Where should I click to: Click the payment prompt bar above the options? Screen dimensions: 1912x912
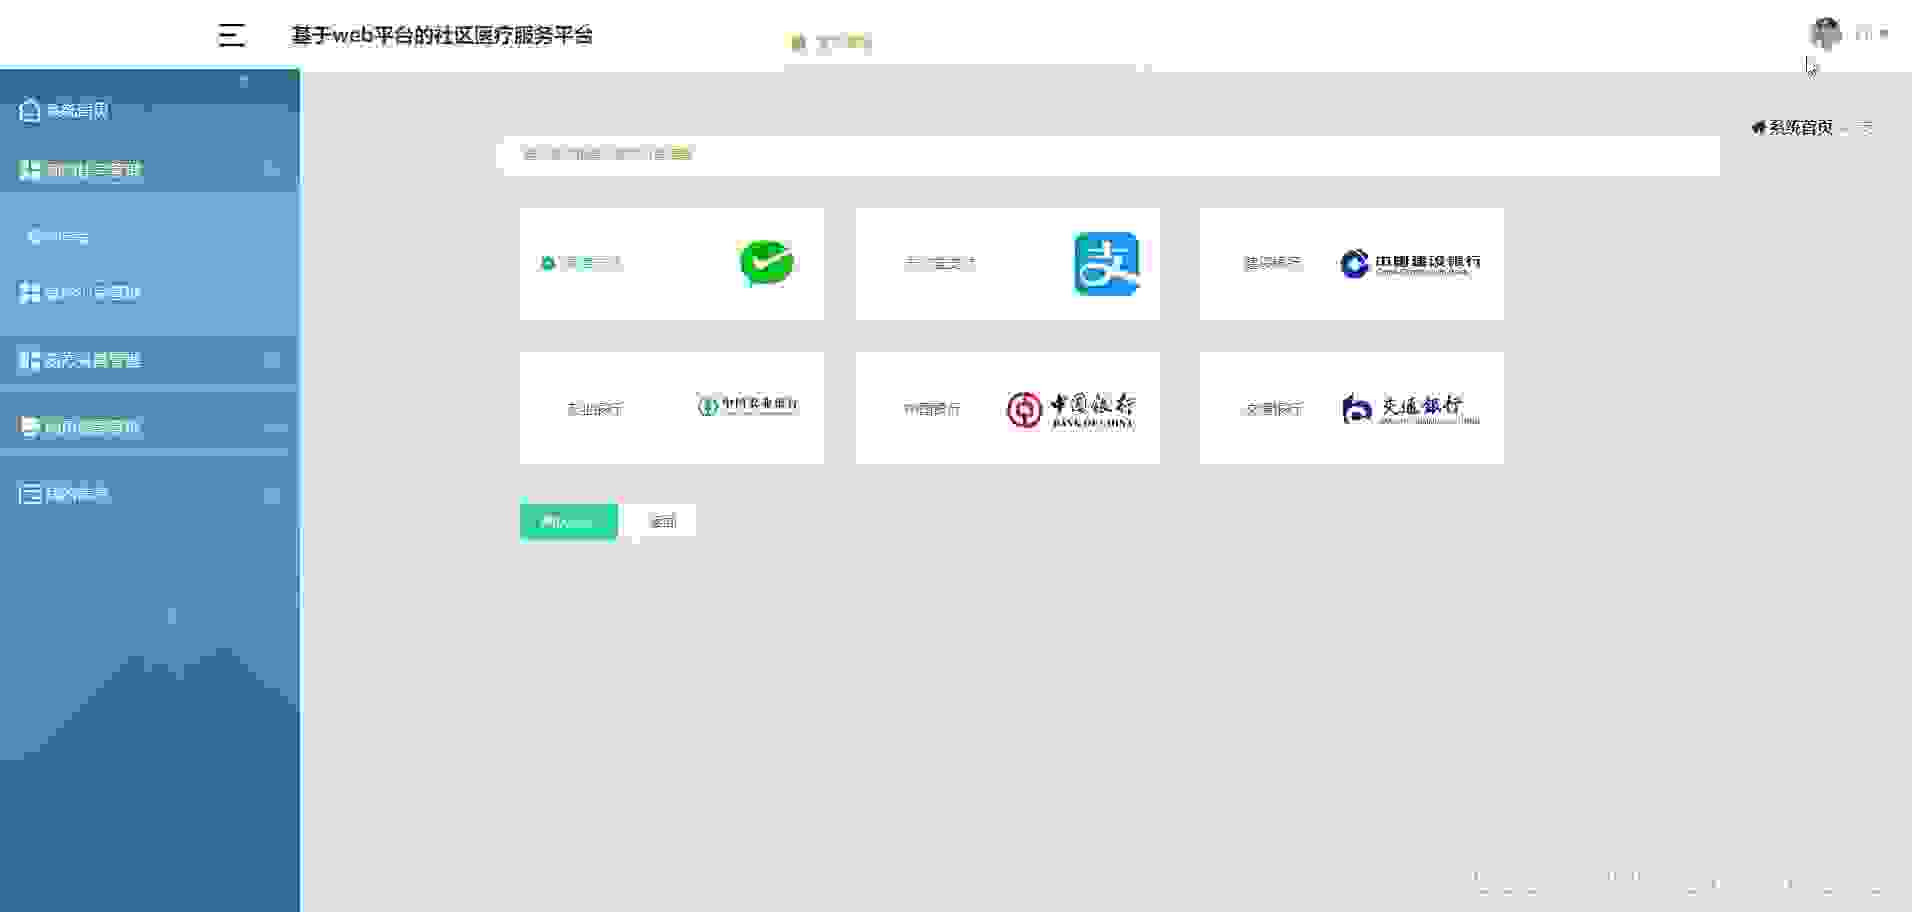coord(1108,154)
